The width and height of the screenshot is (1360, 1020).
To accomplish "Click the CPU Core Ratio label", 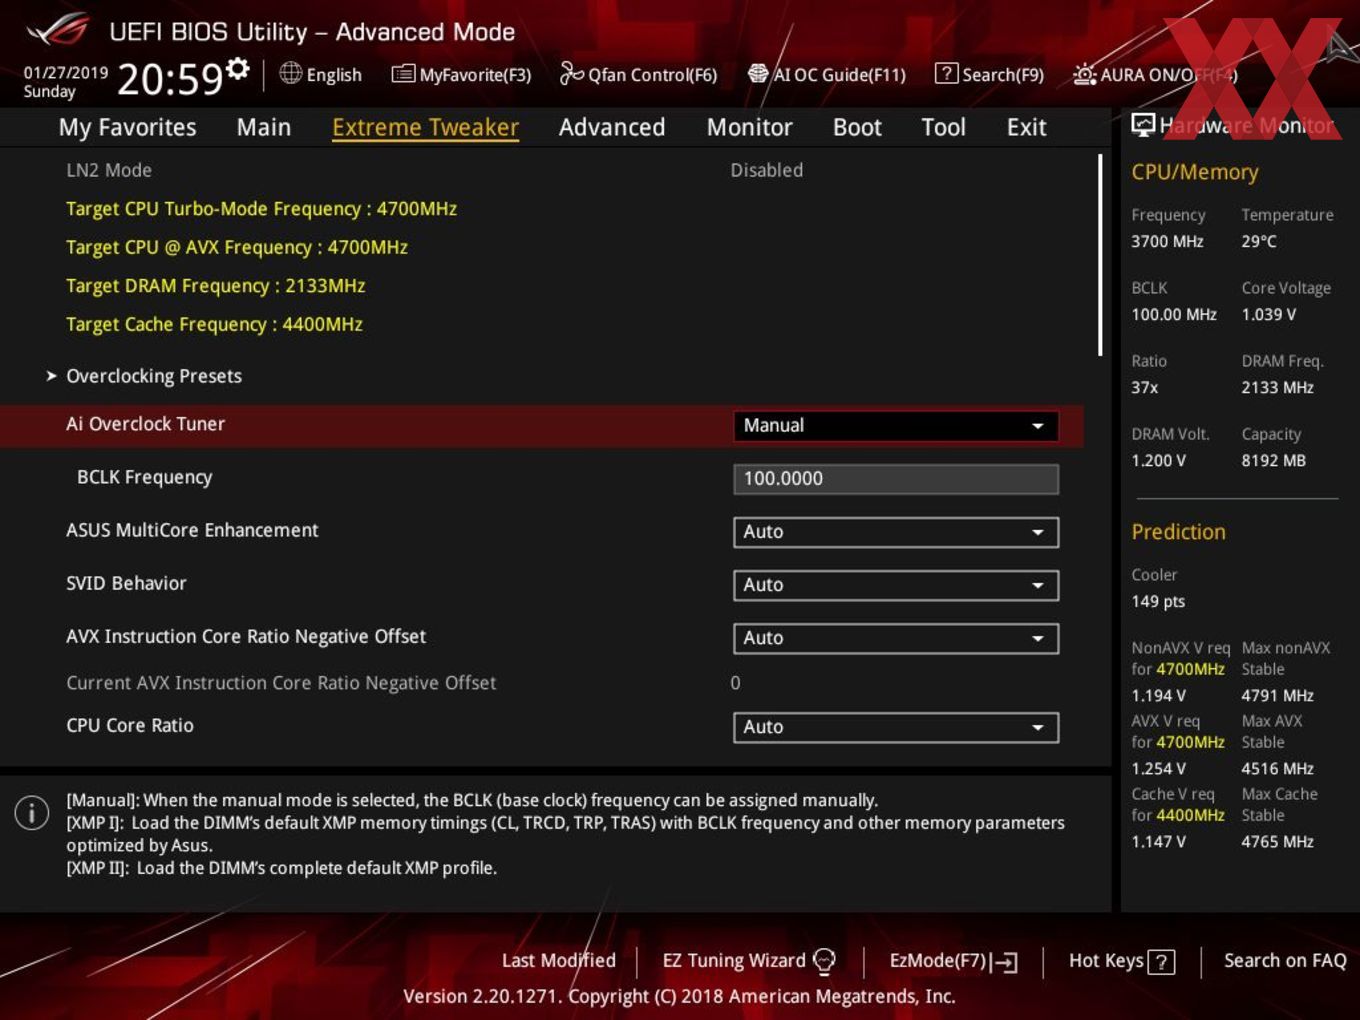I will coord(130,725).
